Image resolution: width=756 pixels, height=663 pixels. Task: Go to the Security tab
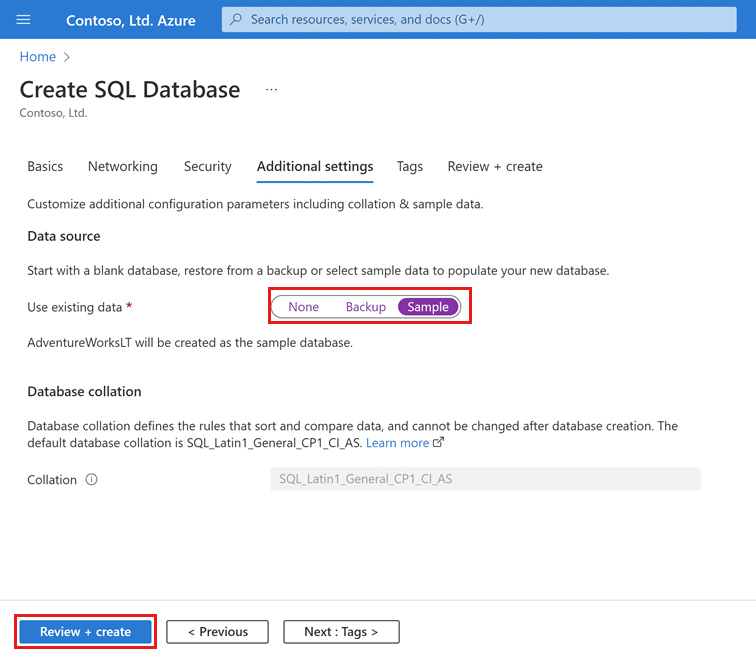tap(207, 167)
